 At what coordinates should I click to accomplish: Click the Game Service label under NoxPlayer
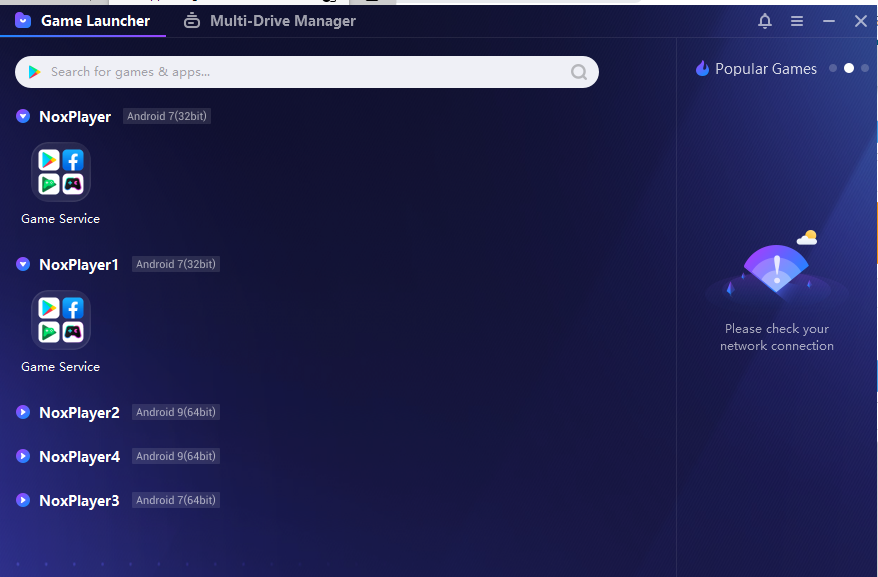(x=60, y=218)
